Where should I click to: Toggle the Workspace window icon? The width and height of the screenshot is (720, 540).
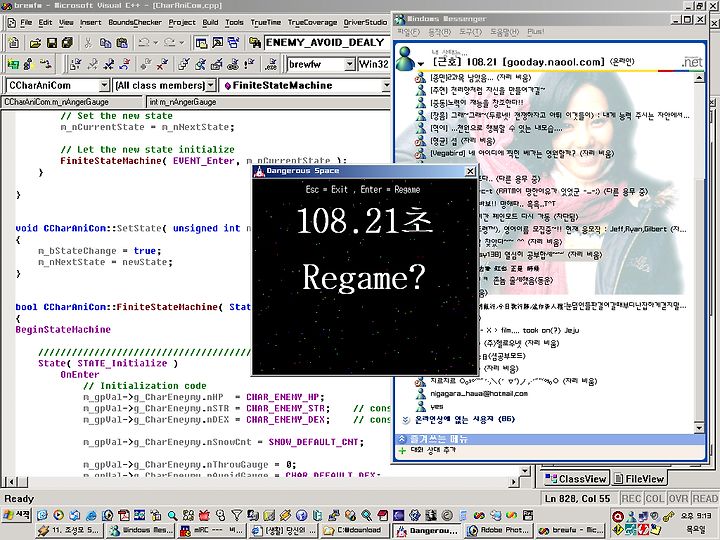pyautogui.click(x=201, y=43)
